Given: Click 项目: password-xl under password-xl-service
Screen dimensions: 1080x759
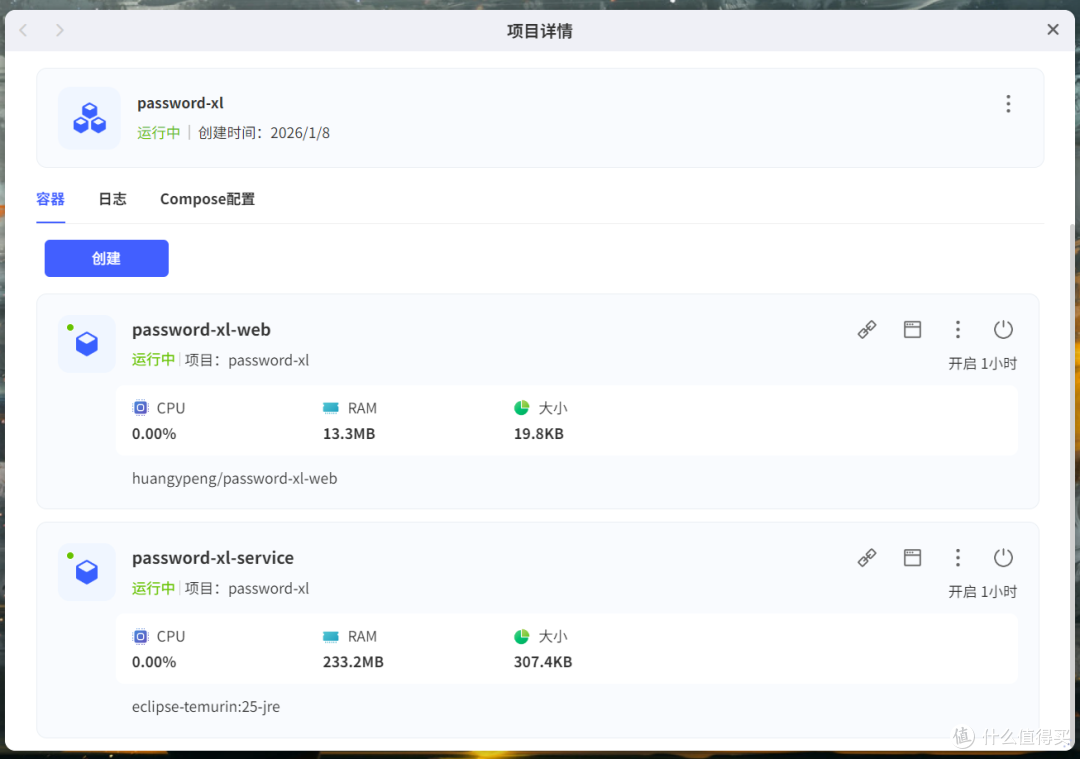Looking at the screenshot, I should coord(247,588).
